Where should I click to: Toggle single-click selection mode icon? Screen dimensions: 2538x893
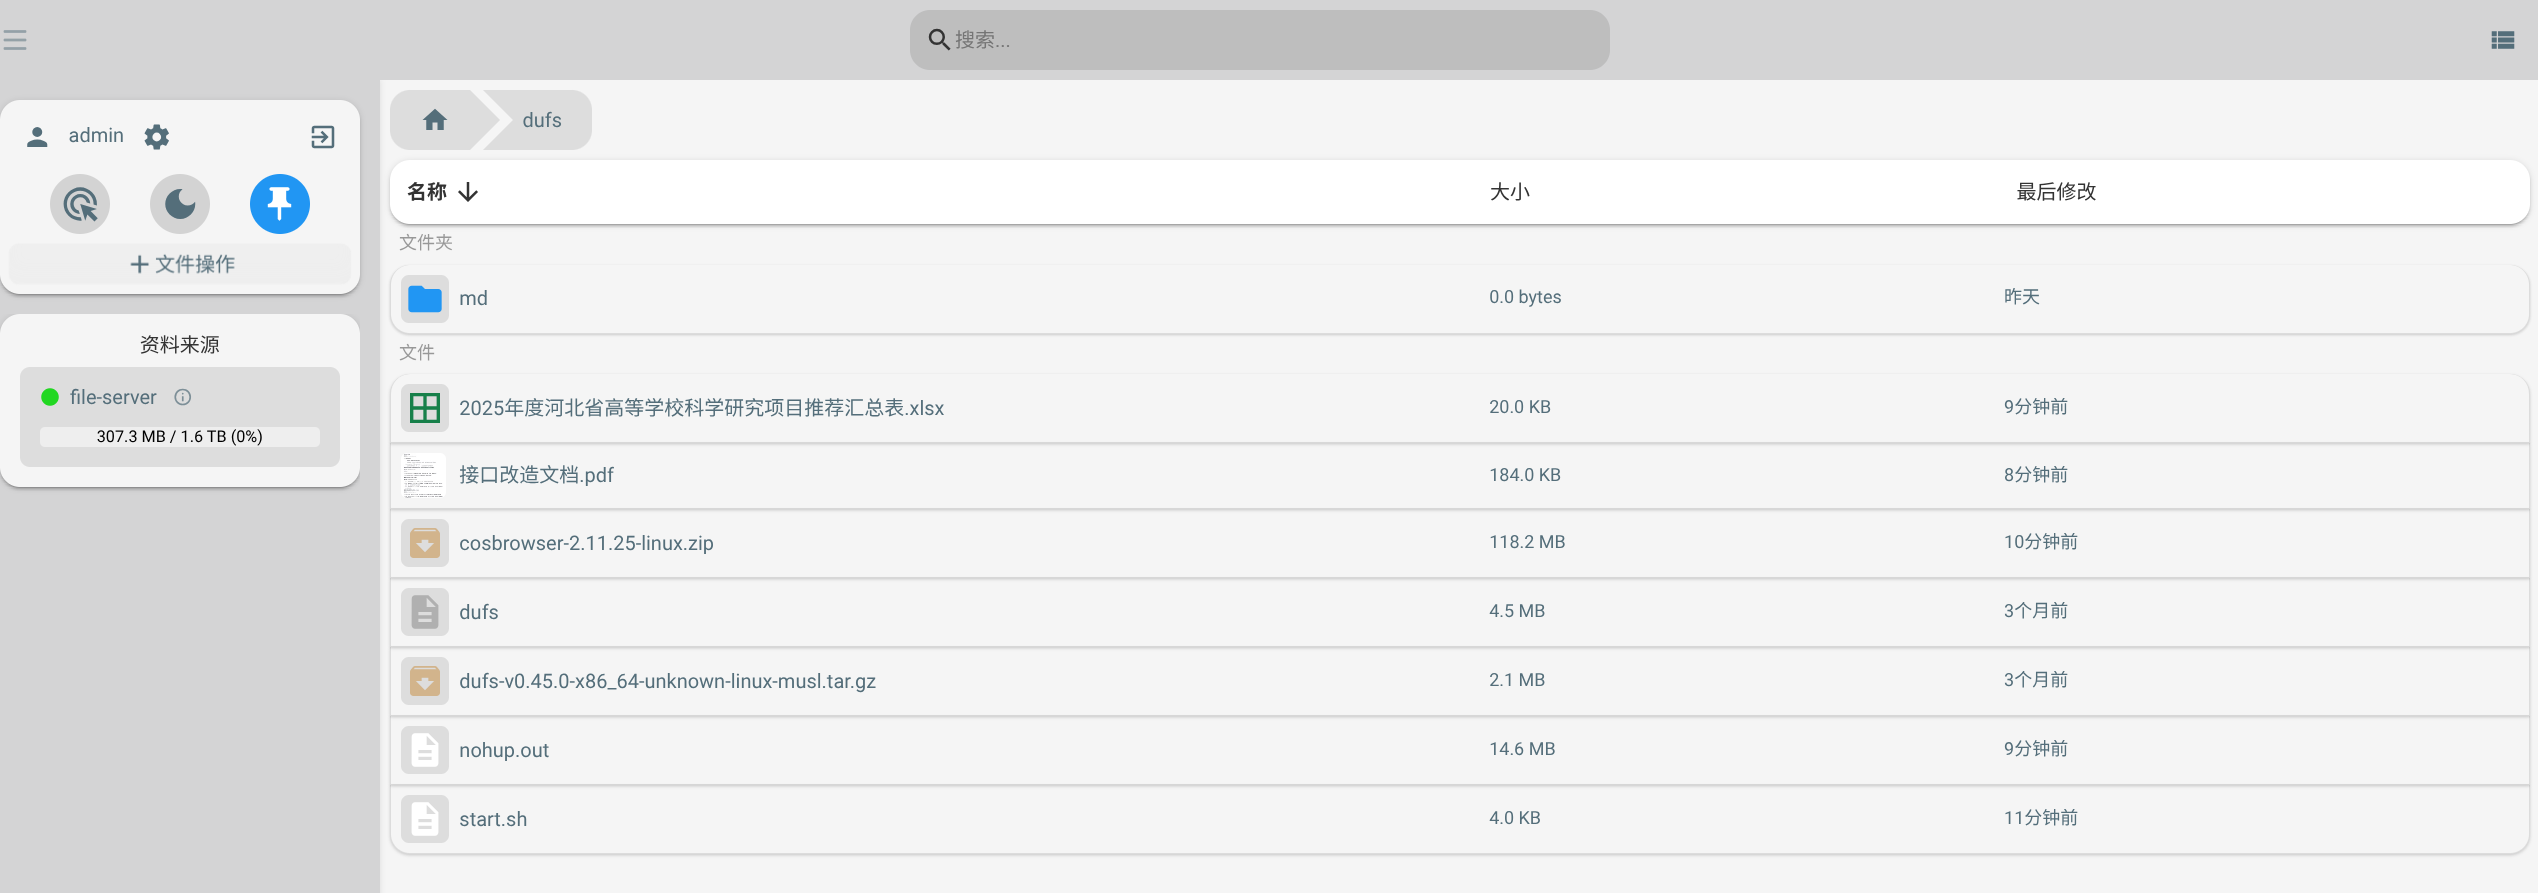point(80,204)
